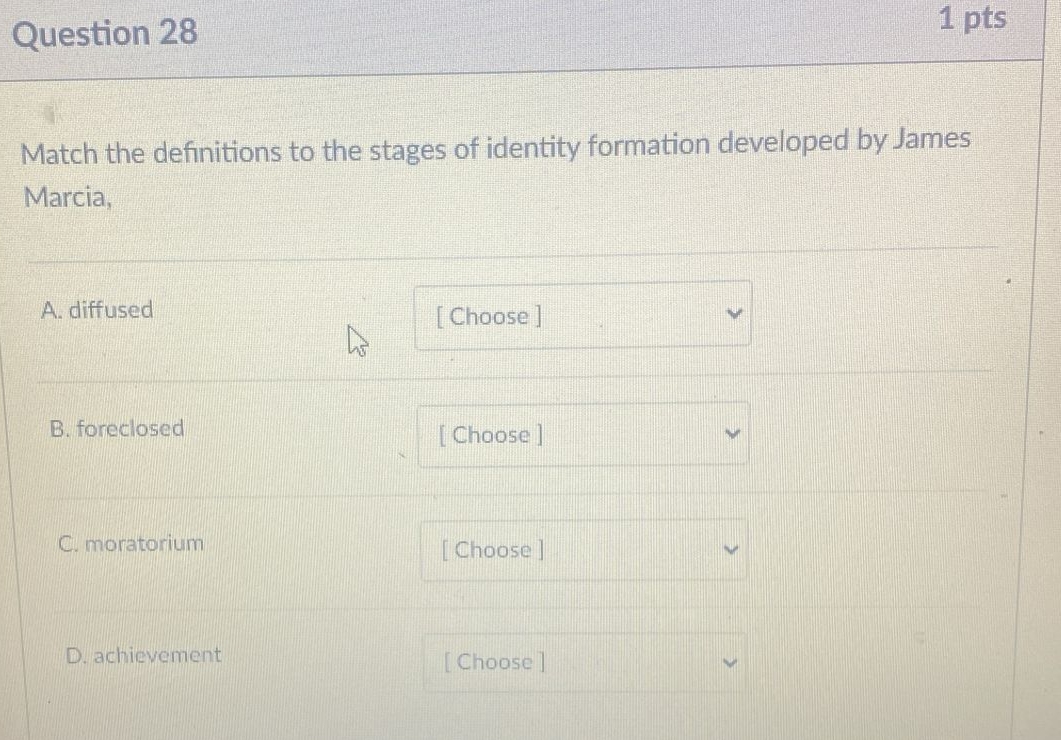
Task: Click the A. diffused label text
Action: point(99,310)
